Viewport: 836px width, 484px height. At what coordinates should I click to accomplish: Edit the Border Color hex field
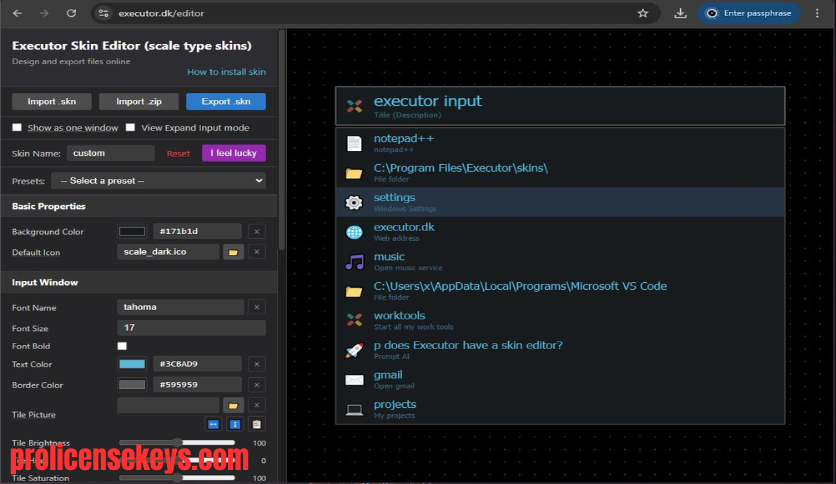pyautogui.click(x=197, y=385)
